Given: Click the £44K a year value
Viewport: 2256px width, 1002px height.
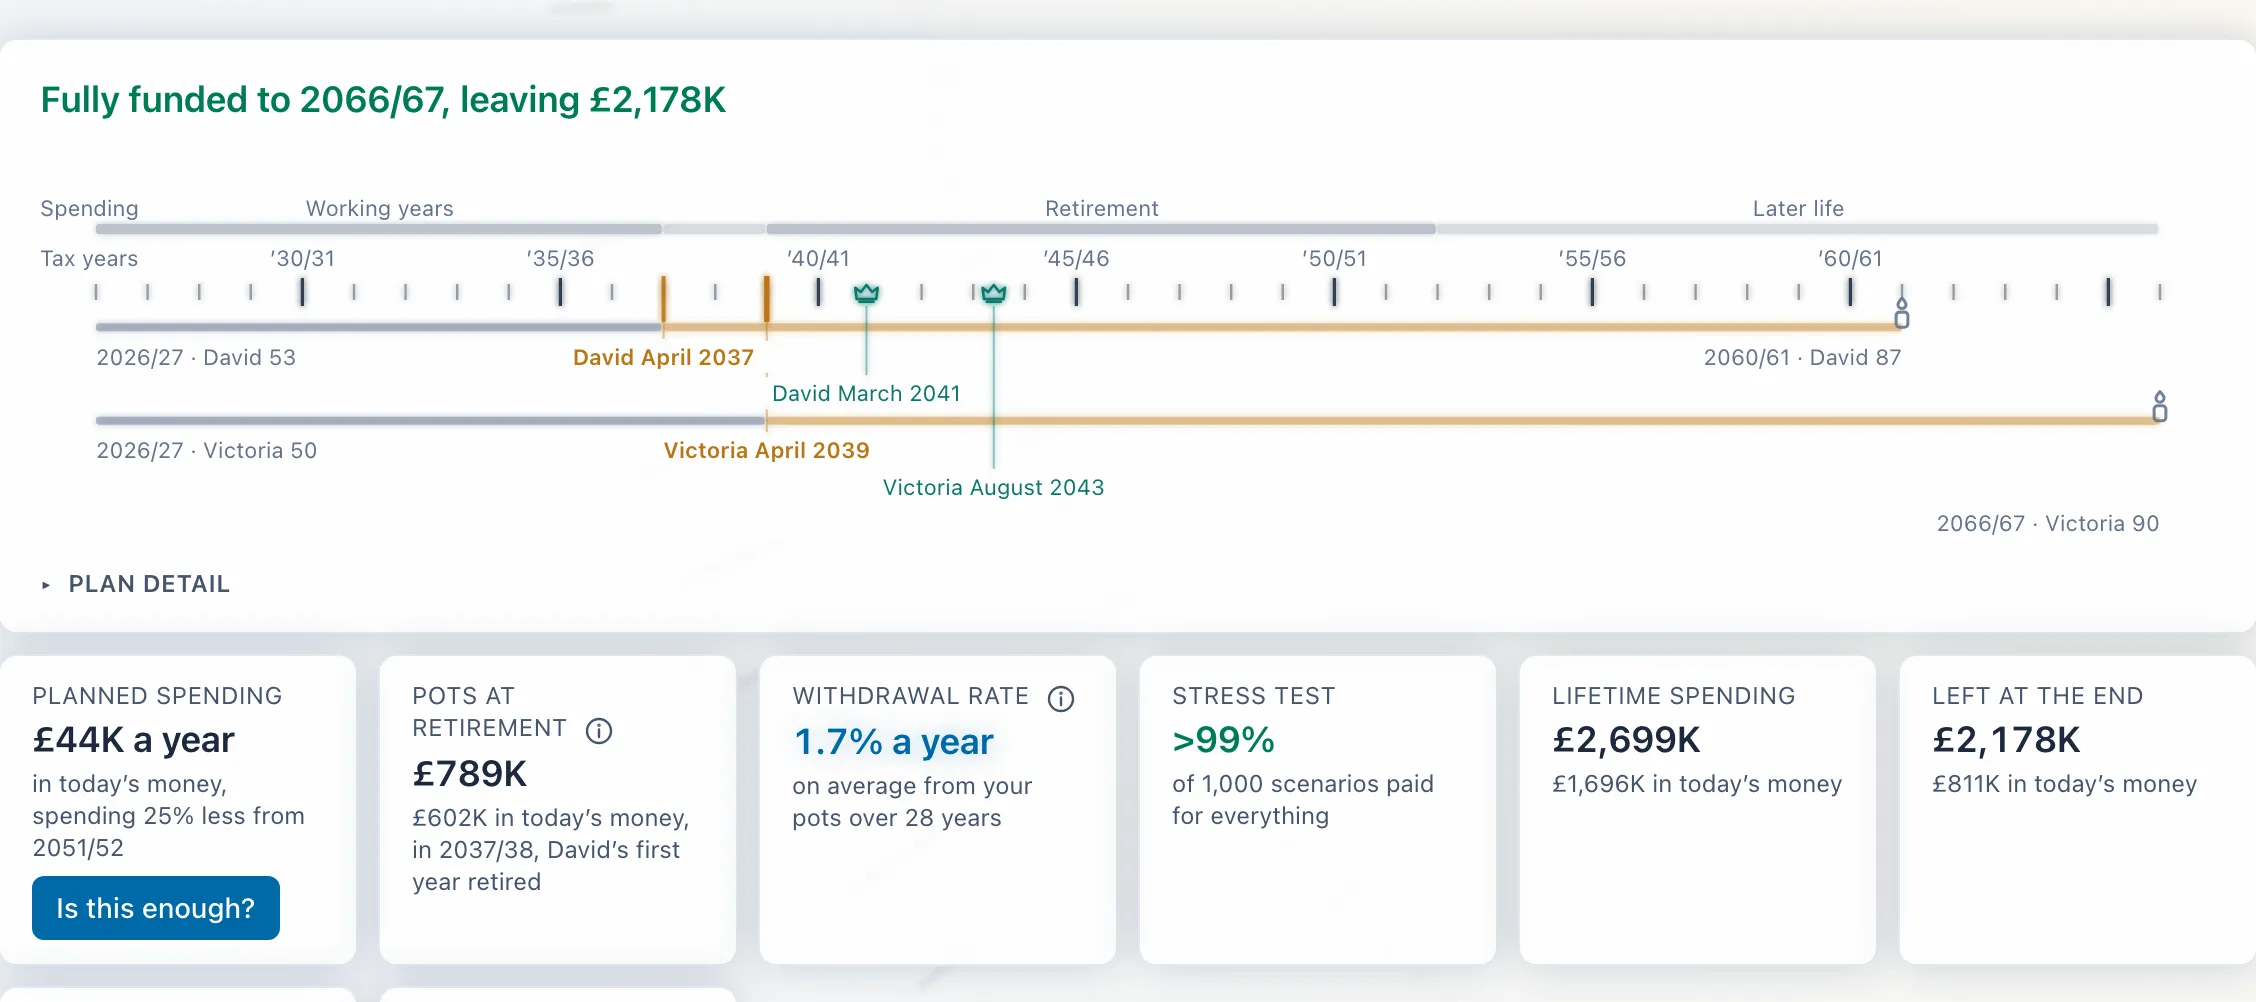Looking at the screenshot, I should [x=133, y=740].
